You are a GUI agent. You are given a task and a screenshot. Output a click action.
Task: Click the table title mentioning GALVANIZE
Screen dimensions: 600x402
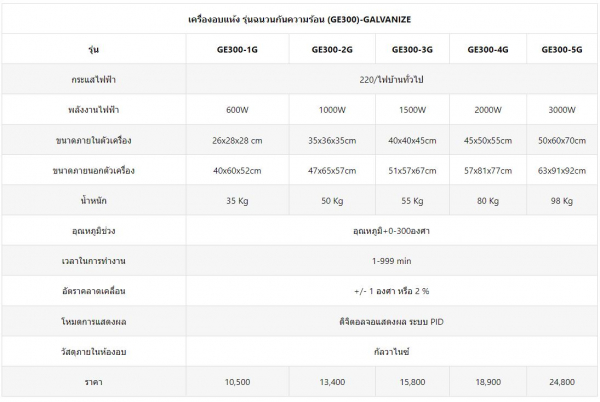(x=300, y=19)
